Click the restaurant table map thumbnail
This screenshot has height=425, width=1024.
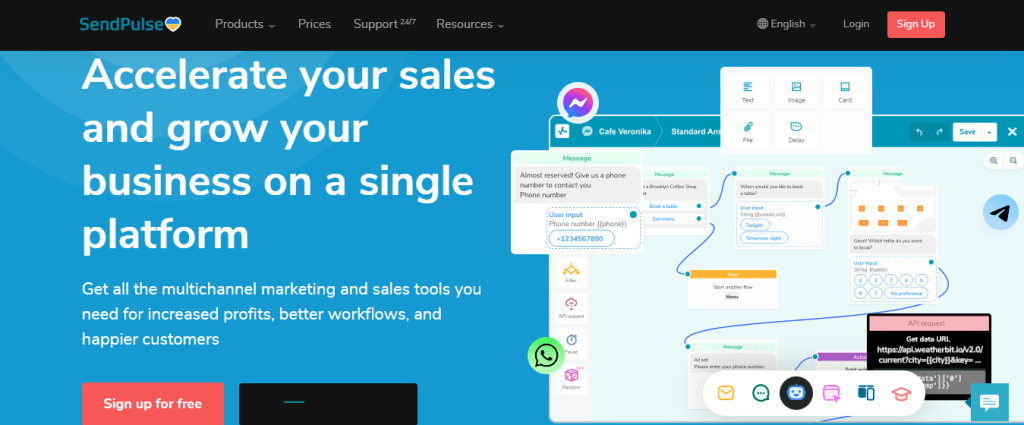[893, 206]
